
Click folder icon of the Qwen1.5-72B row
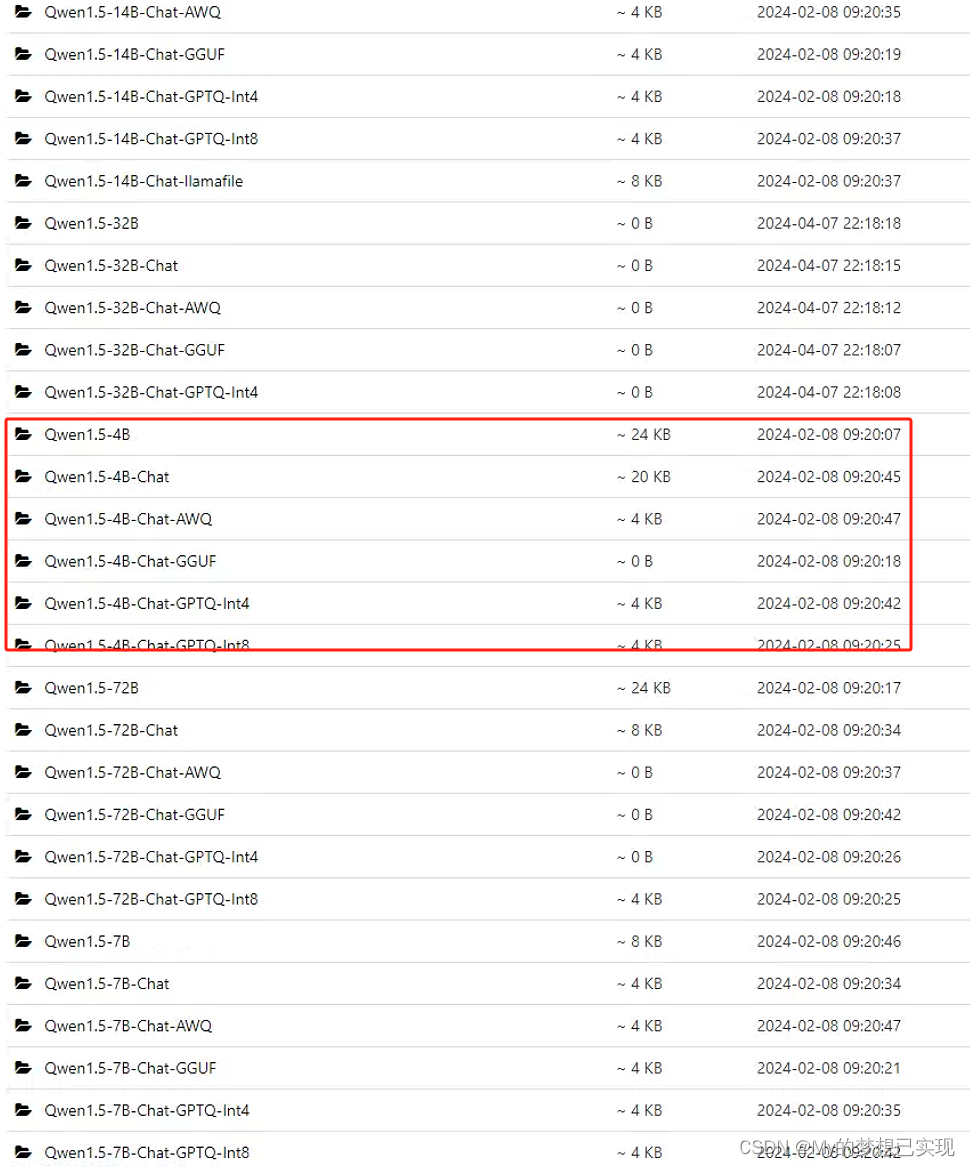23,688
